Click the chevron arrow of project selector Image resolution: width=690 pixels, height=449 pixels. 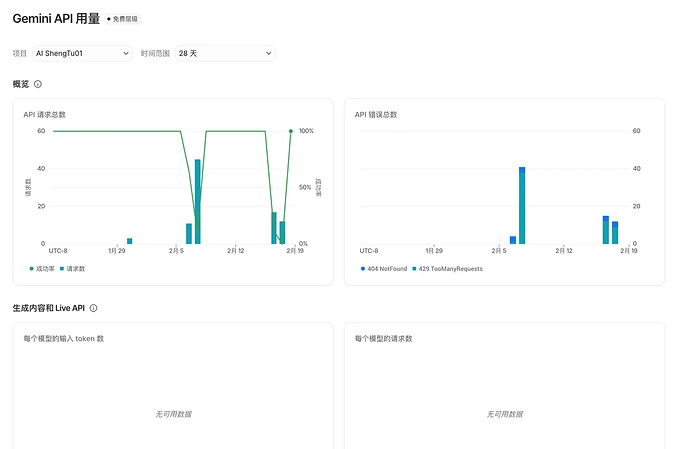point(125,53)
